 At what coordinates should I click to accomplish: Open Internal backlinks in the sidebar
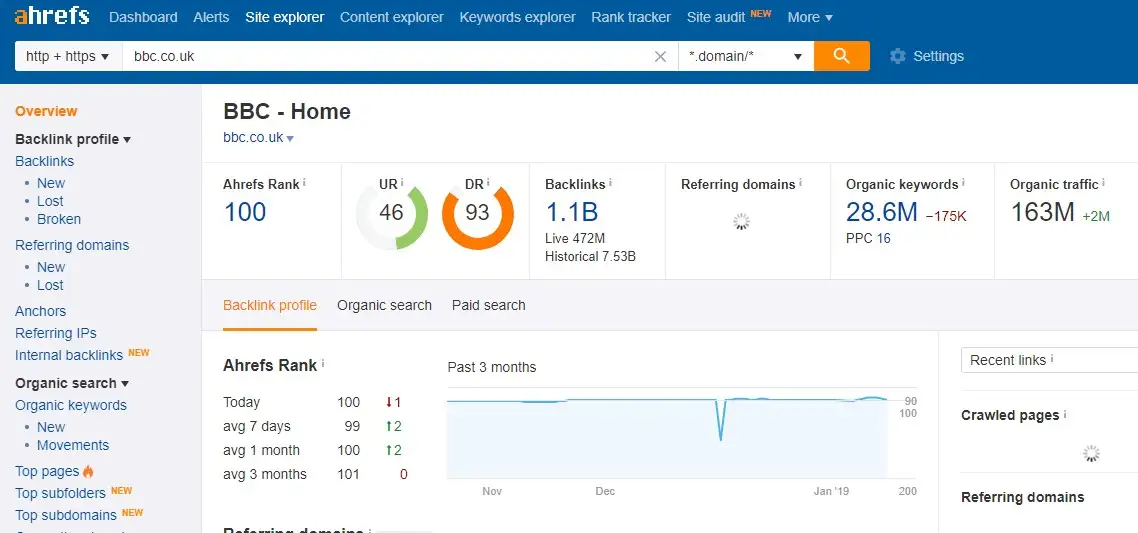(x=69, y=355)
